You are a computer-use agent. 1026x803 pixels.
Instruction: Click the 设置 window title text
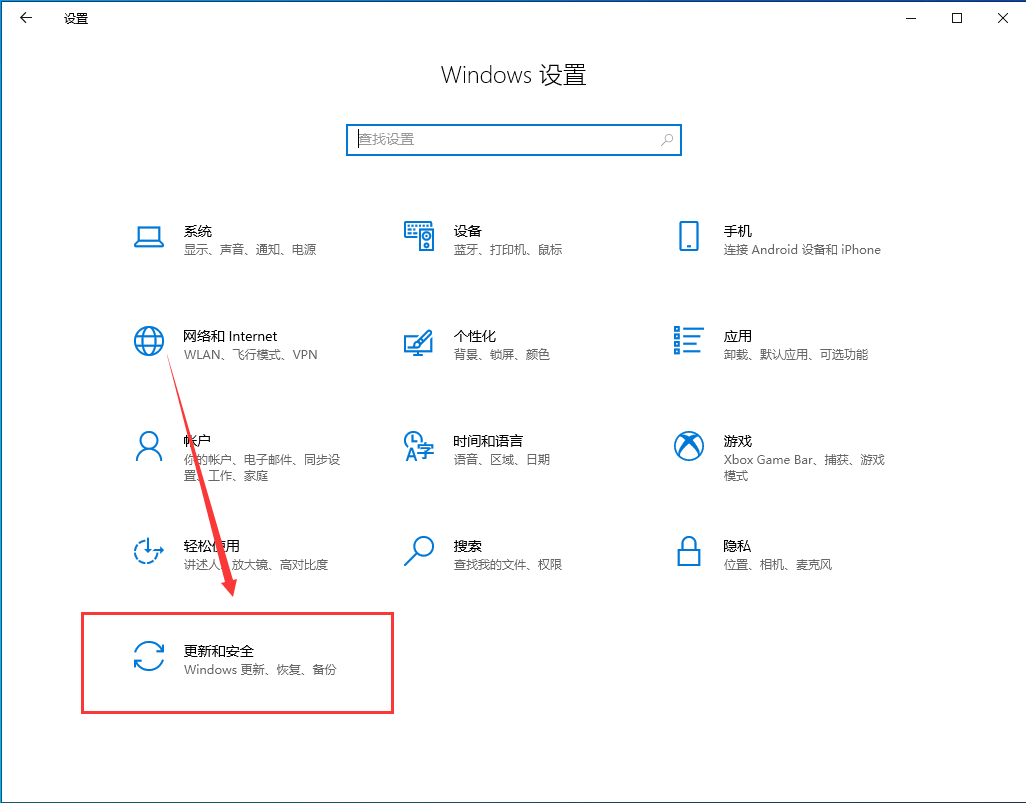76,18
